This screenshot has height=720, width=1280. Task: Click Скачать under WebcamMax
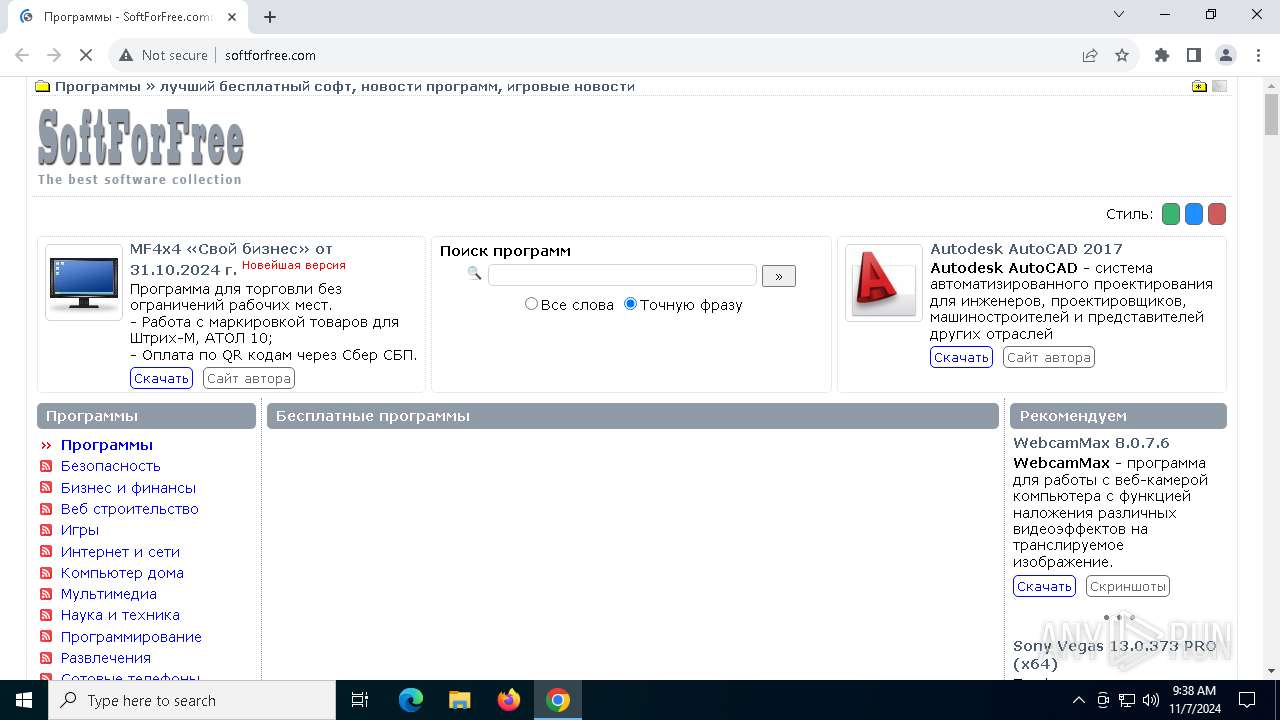point(1044,586)
